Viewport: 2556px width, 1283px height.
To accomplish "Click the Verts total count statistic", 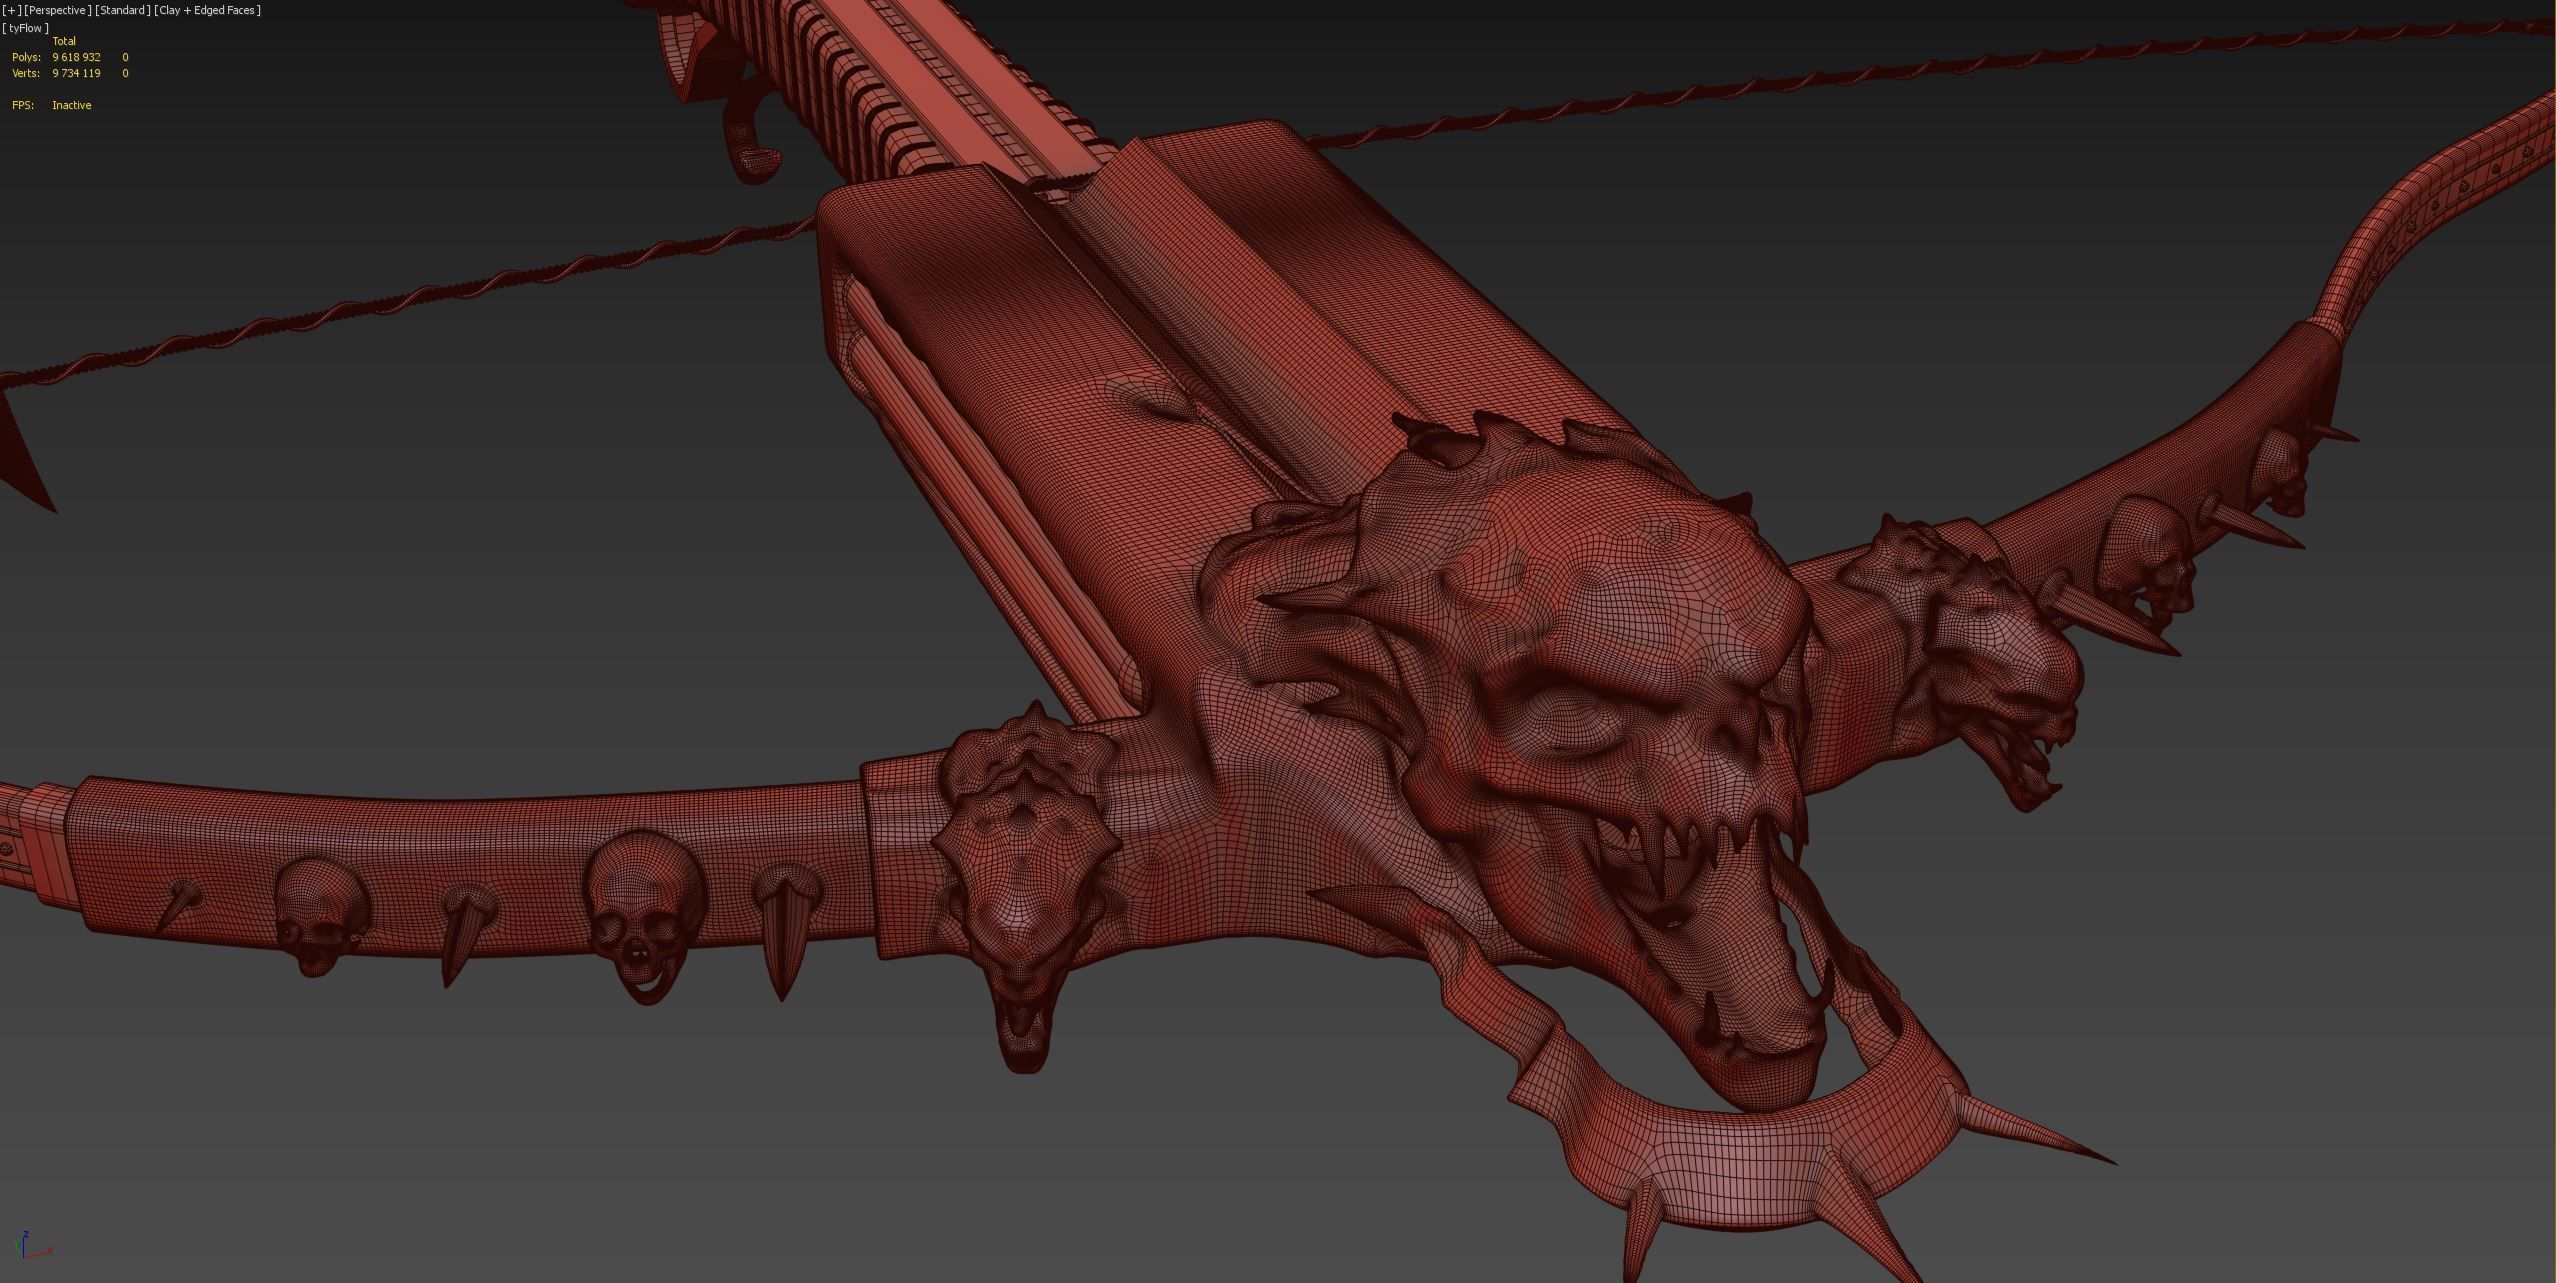I will click(x=76, y=73).
